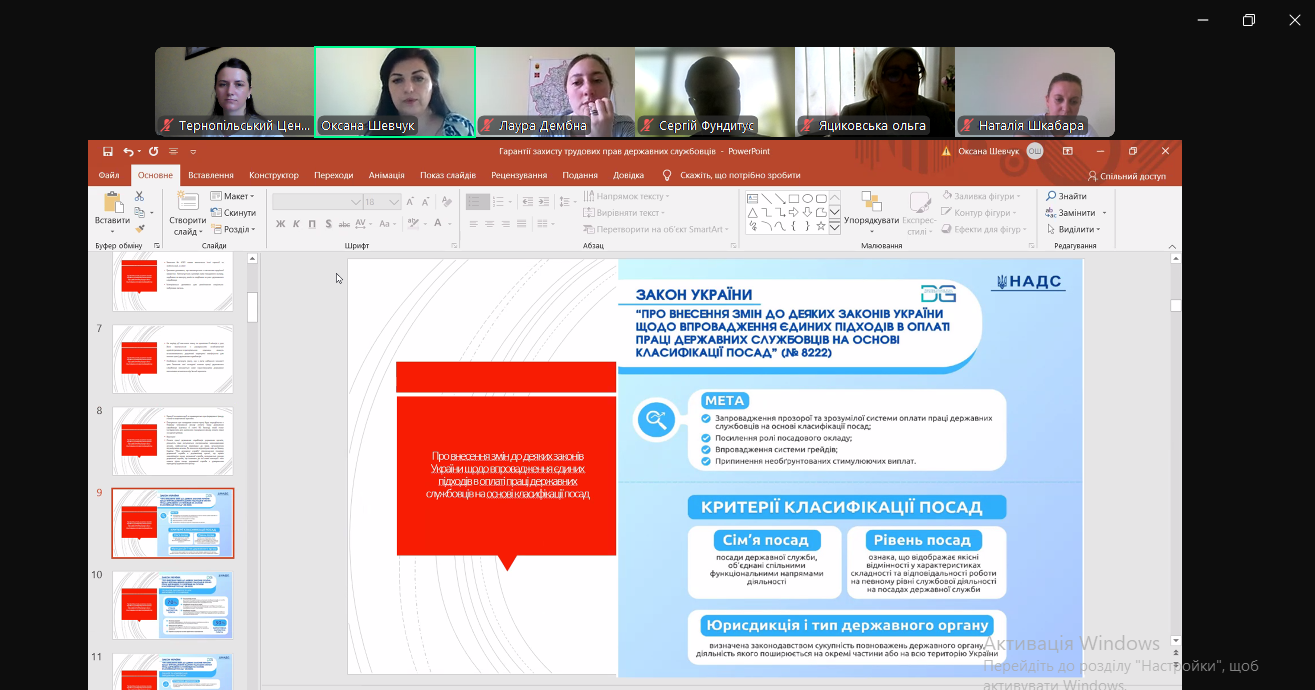This screenshot has height=690, width=1315.
Task: Open the Подання ribbon tab
Action: click(580, 175)
